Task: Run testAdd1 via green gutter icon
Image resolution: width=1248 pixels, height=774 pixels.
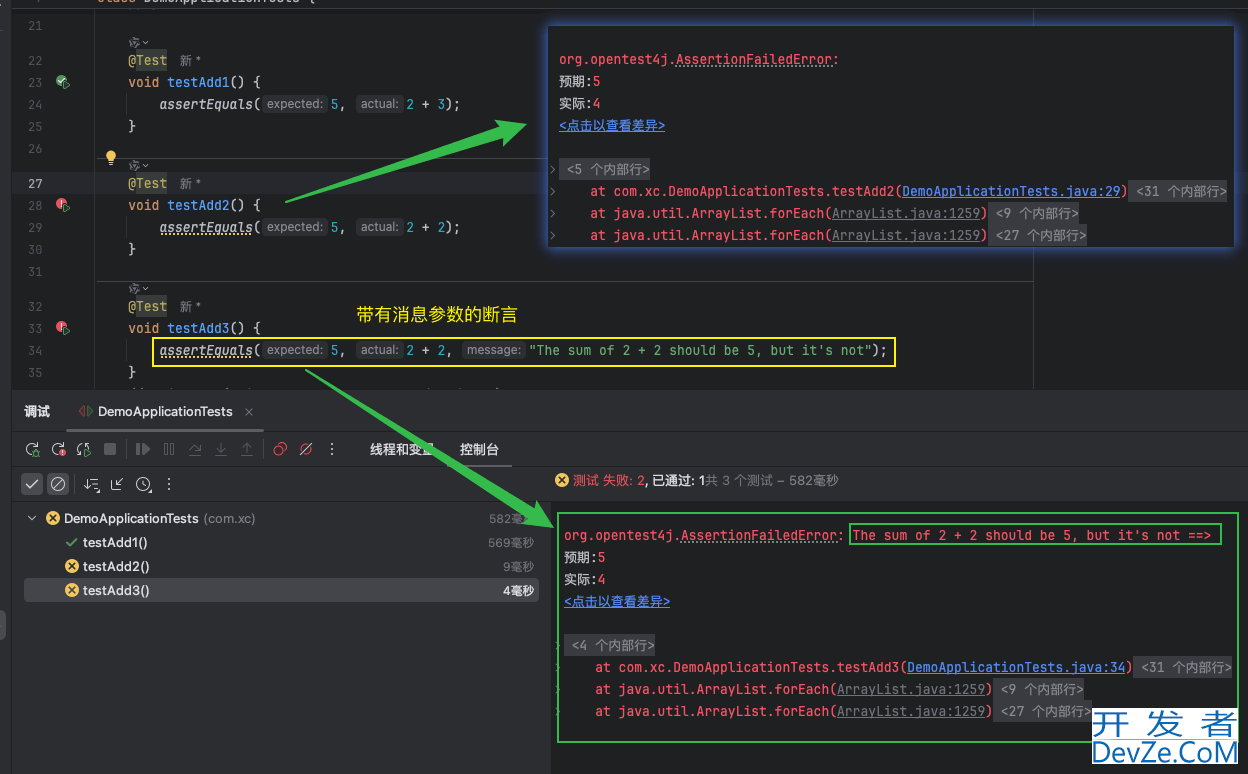Action: pos(62,82)
